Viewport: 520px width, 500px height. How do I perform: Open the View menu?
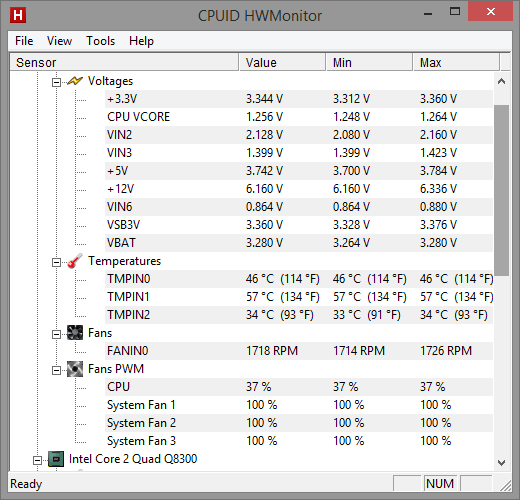tap(59, 41)
